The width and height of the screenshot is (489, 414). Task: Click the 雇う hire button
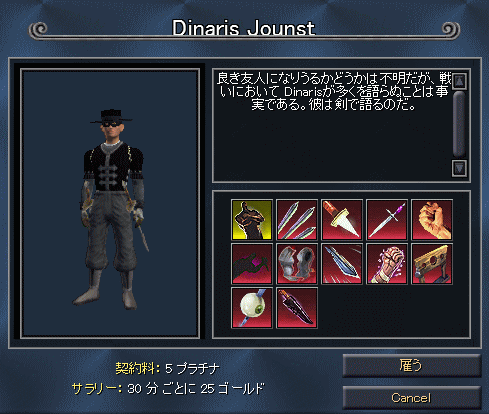pyautogui.click(x=412, y=366)
